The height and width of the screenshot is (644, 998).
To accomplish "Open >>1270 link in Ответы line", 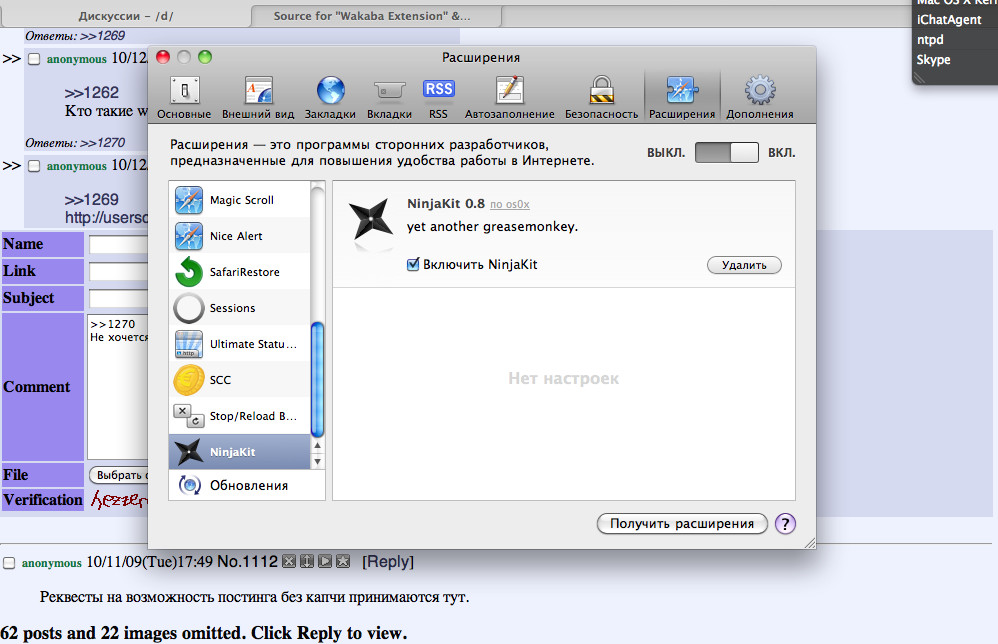I will tap(102, 143).
